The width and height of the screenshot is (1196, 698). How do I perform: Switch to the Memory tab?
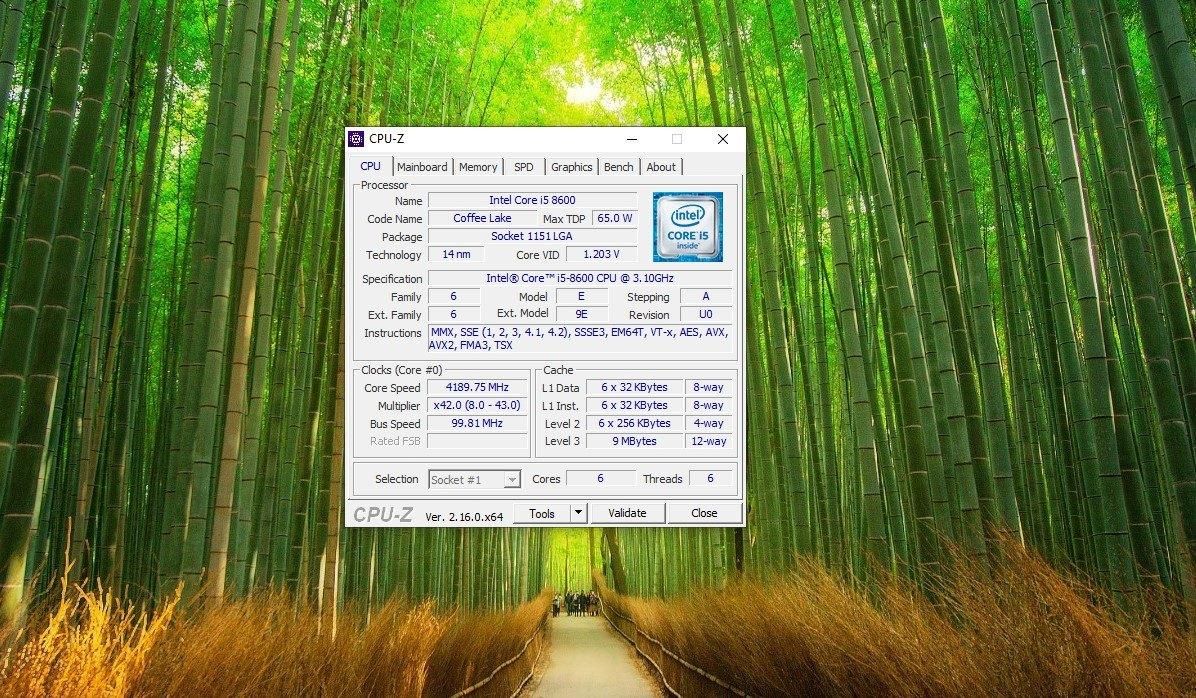click(477, 167)
